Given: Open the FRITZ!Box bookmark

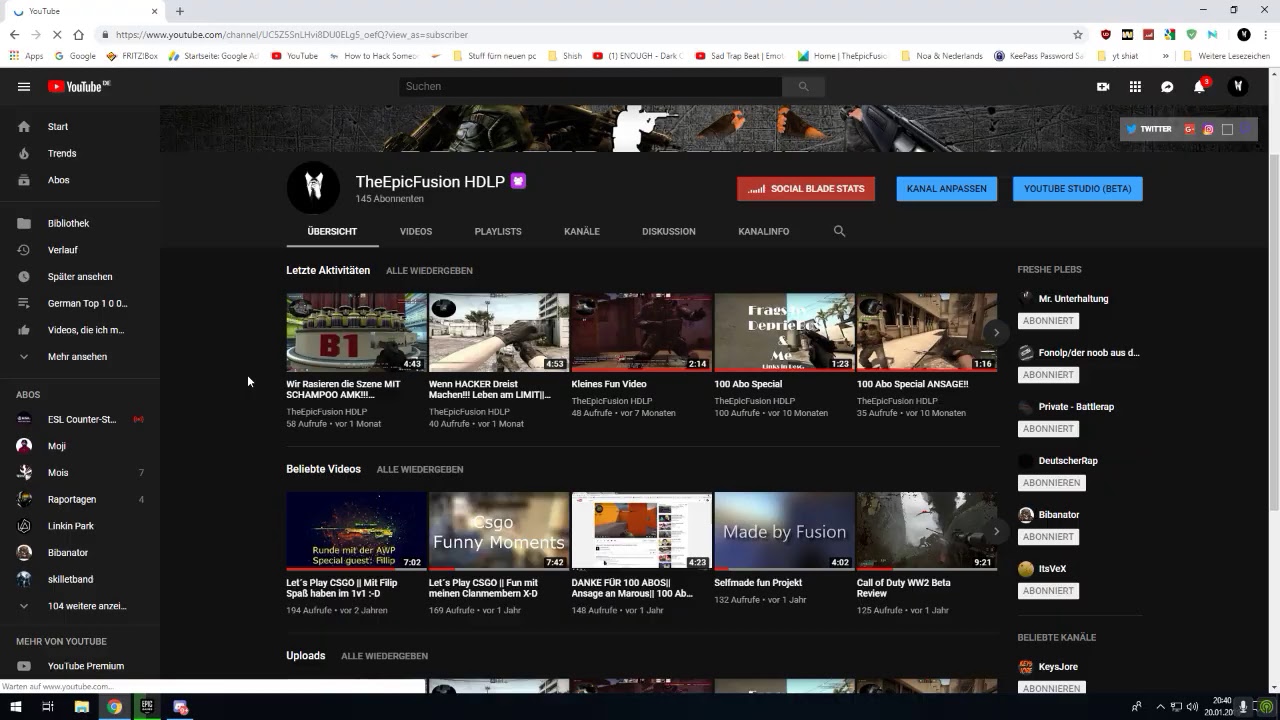Looking at the screenshot, I should pos(132,56).
